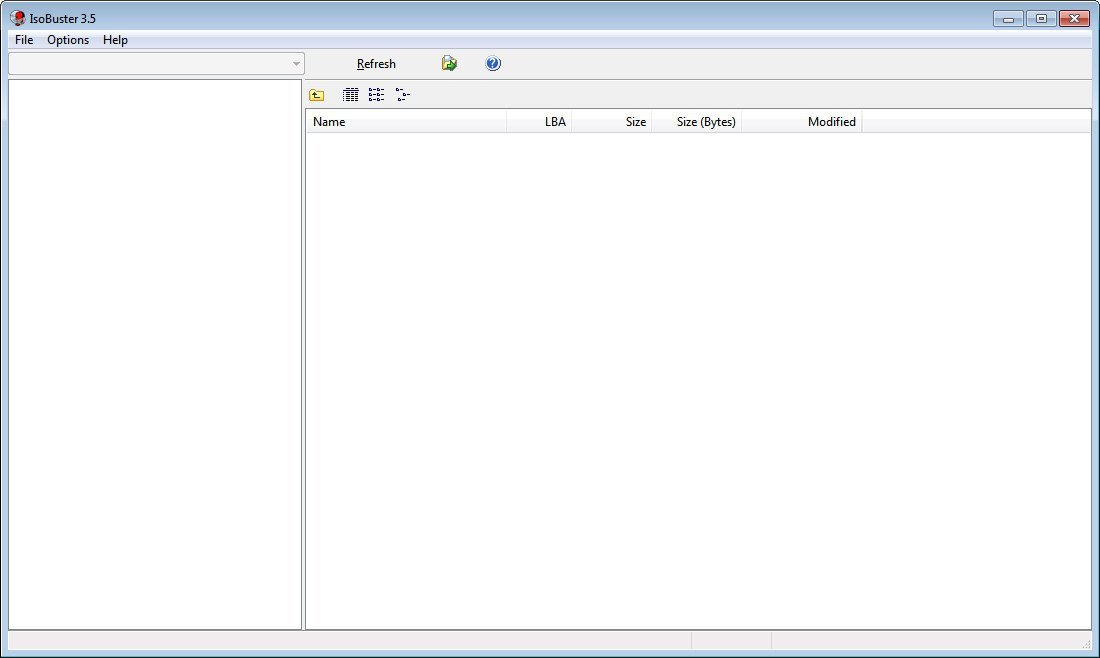Click the Size (Bytes) column header
This screenshot has width=1100, height=658.
point(705,121)
